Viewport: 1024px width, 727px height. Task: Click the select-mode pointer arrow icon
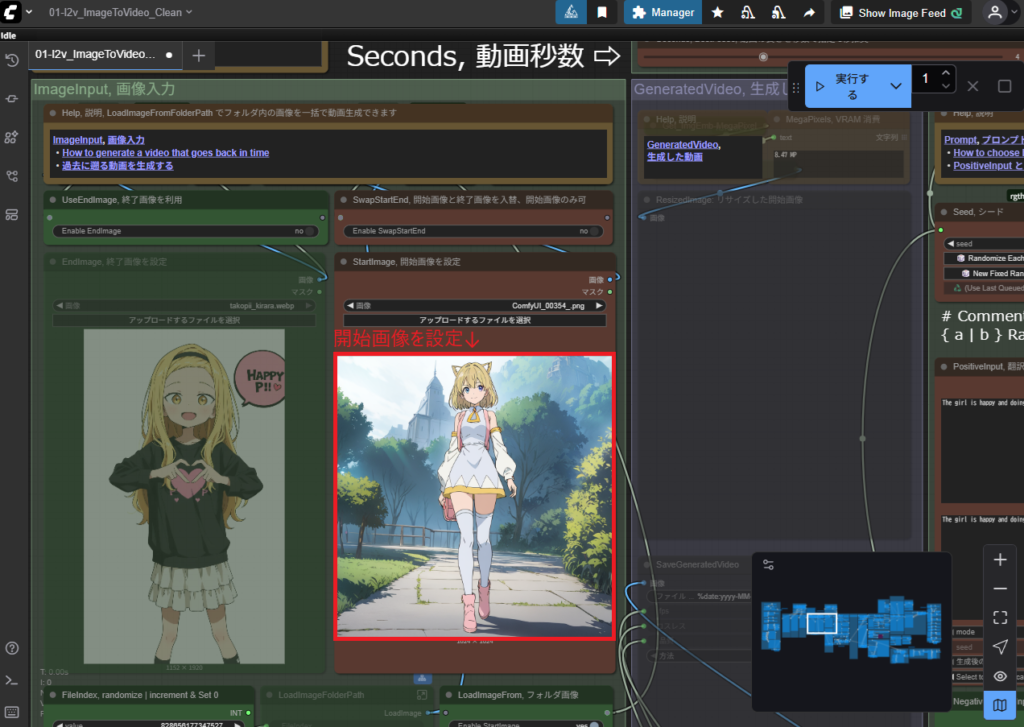[1000, 647]
